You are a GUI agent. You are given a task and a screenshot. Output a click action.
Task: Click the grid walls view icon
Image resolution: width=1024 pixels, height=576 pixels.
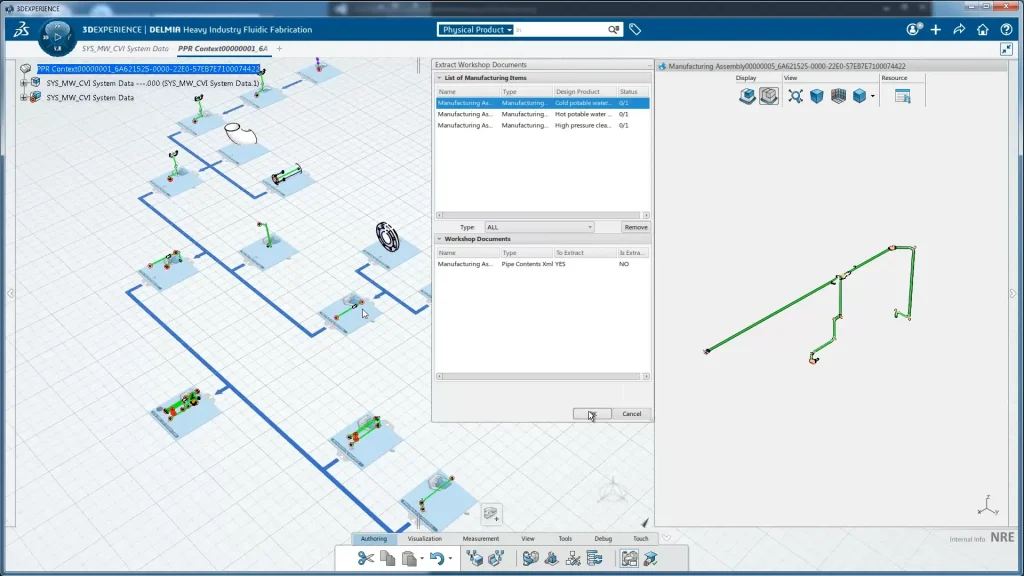point(838,96)
